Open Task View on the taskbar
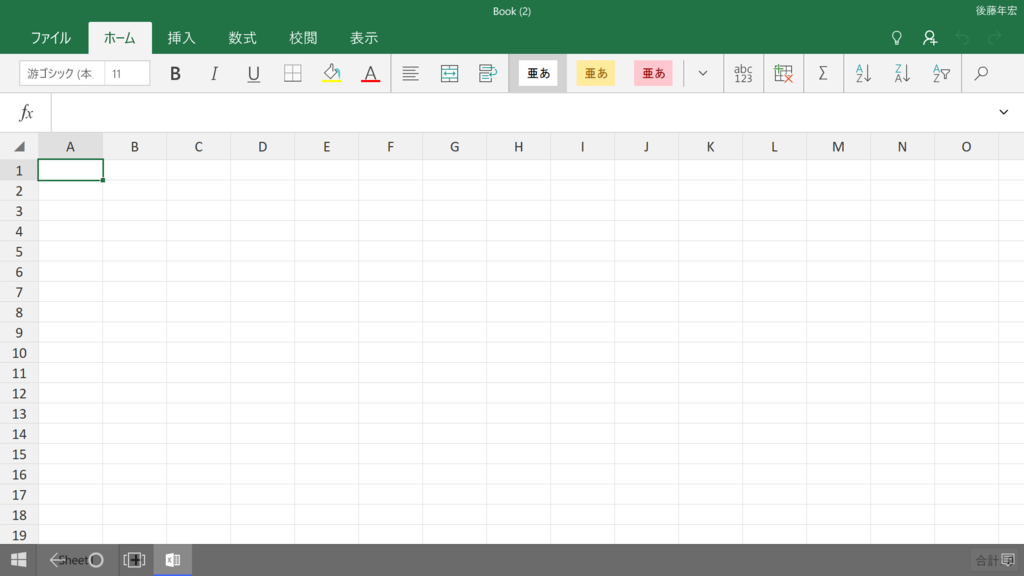Image resolution: width=1024 pixels, height=576 pixels. tap(135, 560)
